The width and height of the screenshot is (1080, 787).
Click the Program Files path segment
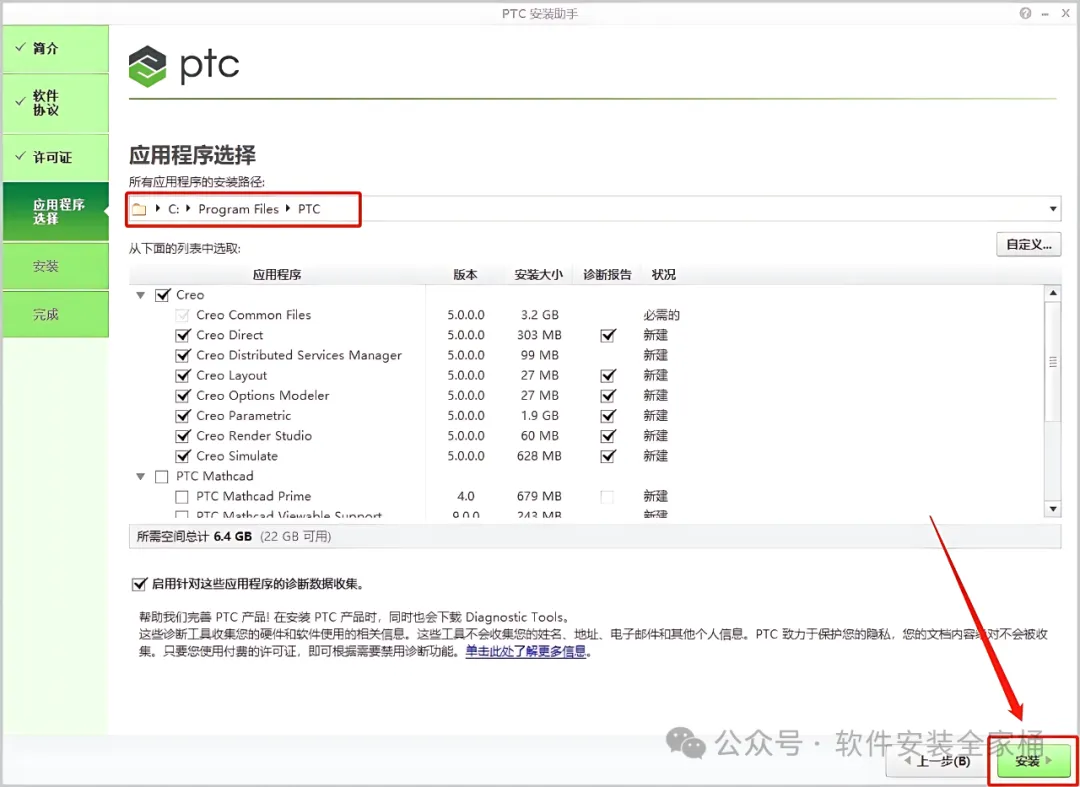[238, 209]
